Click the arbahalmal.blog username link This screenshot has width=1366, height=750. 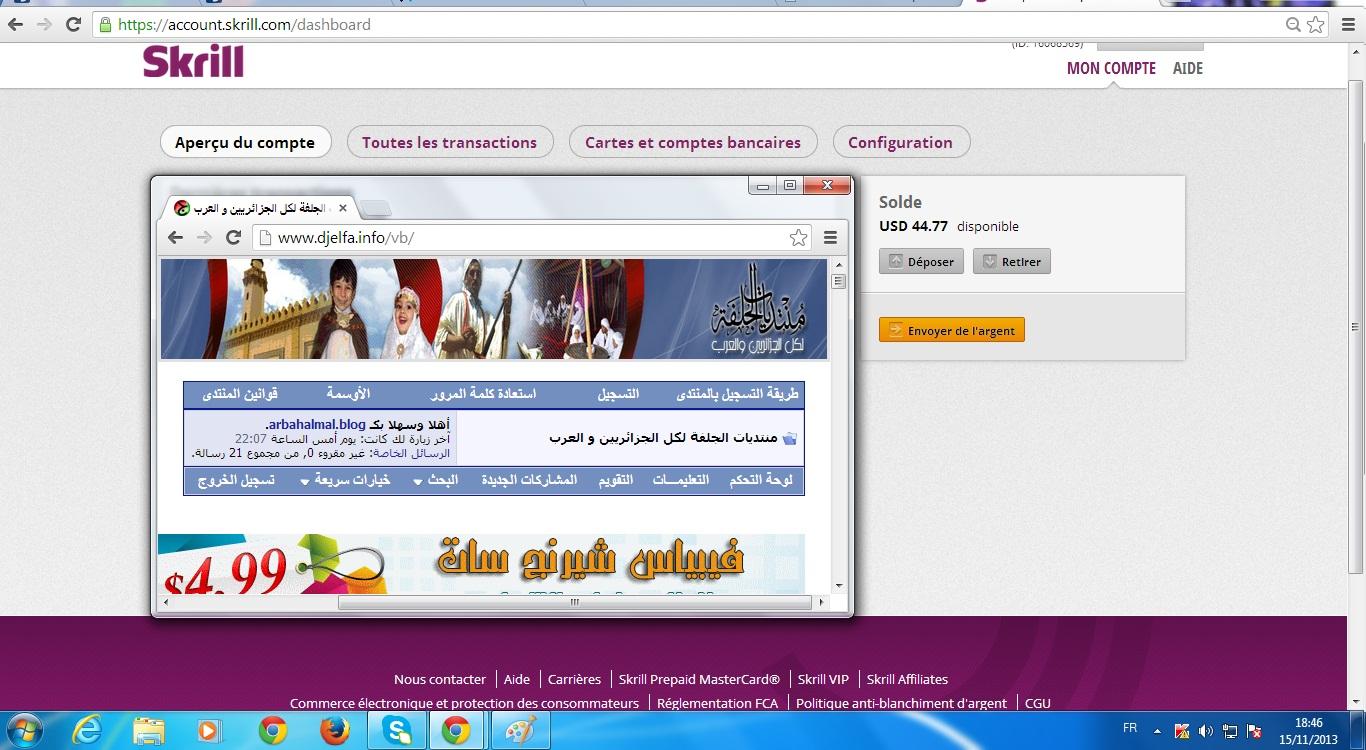(x=316, y=424)
